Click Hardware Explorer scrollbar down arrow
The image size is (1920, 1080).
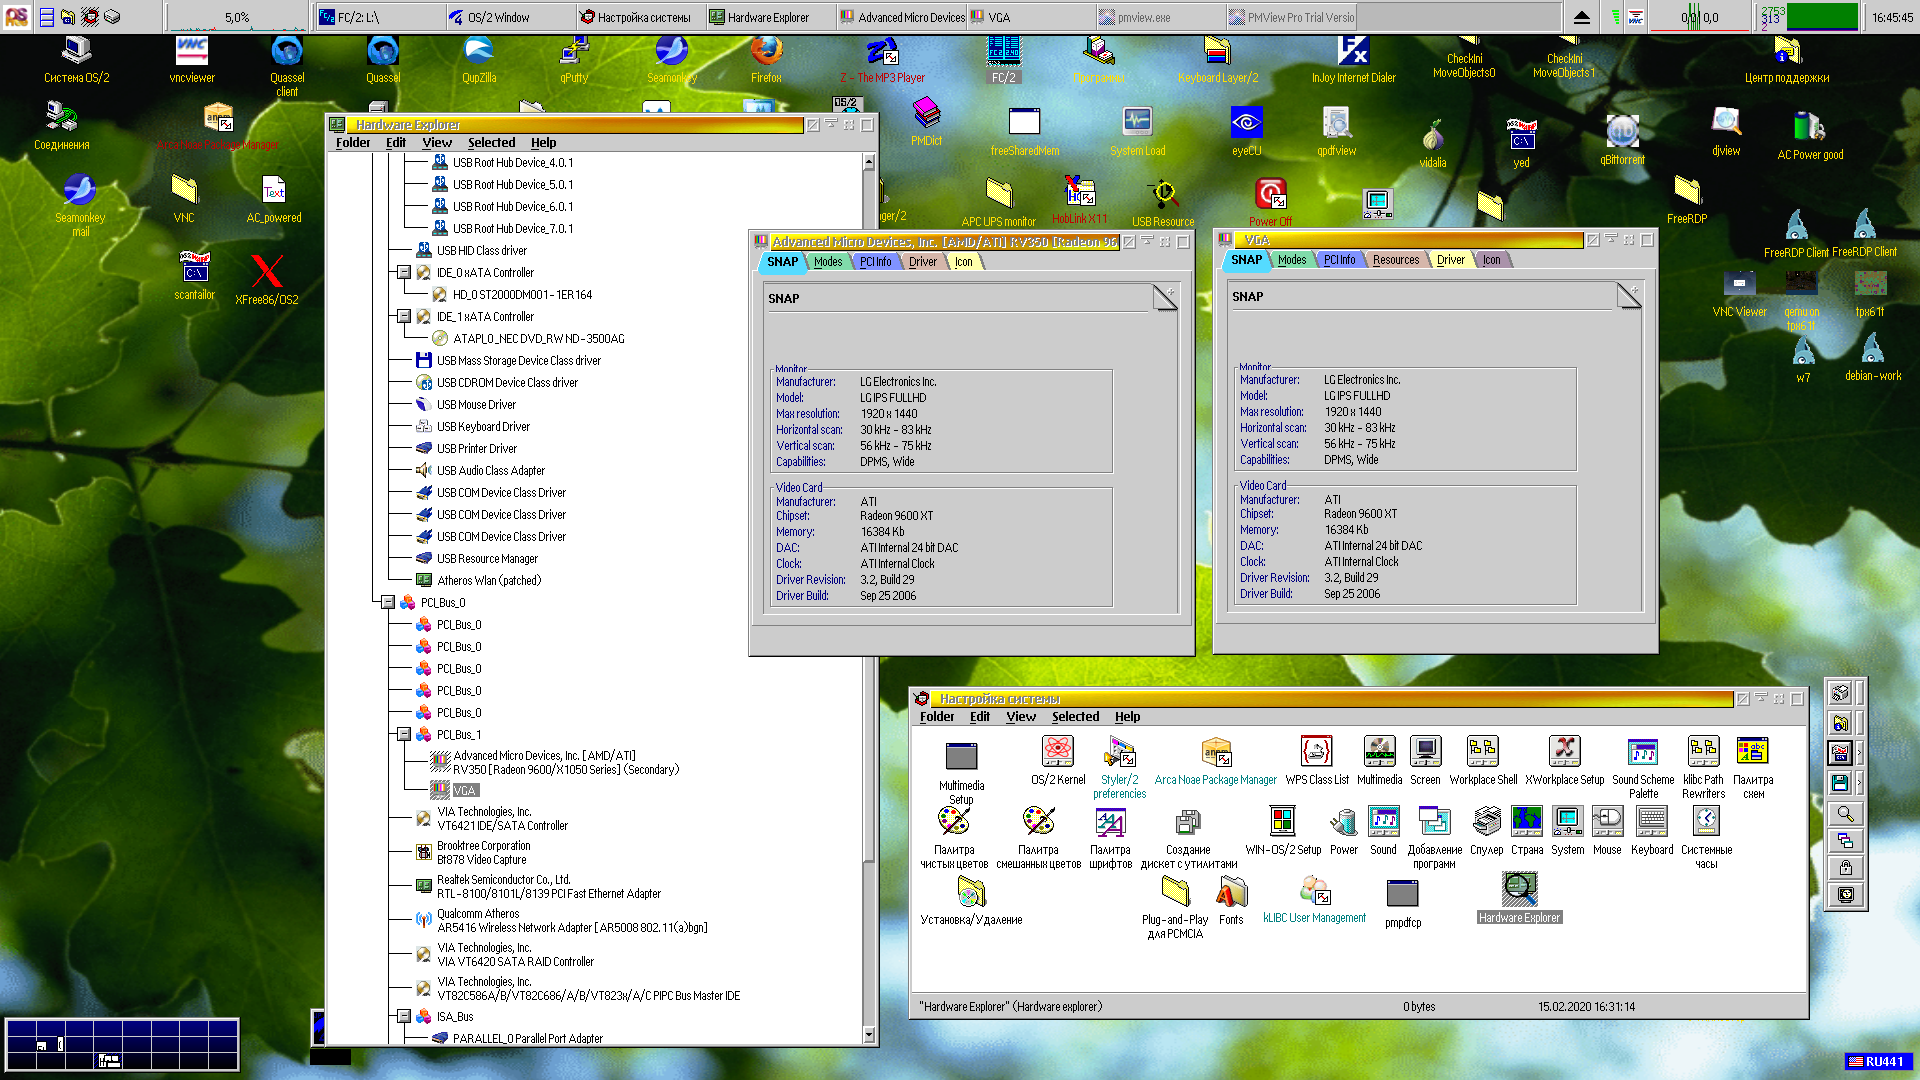pos(868,1035)
